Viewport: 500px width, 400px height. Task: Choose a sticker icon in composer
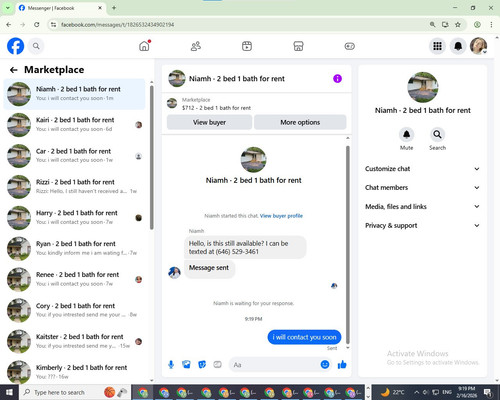(202, 365)
